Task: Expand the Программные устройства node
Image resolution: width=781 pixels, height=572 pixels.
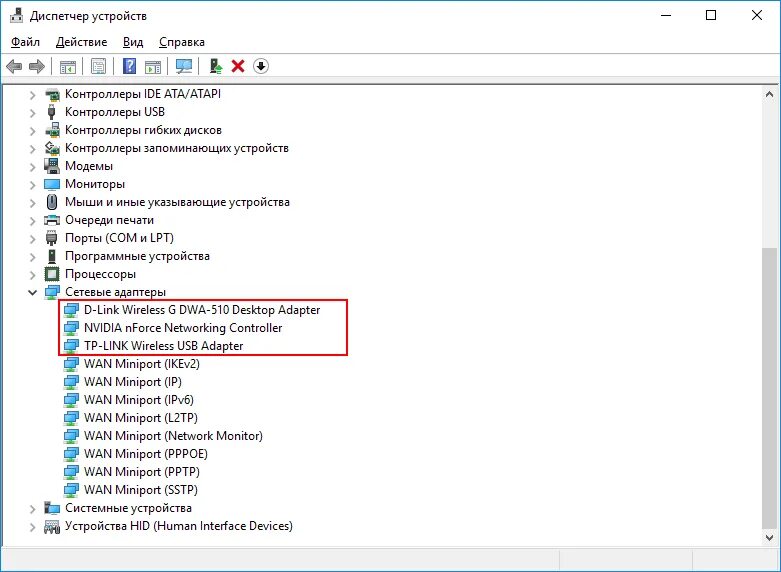Action: 33,257
